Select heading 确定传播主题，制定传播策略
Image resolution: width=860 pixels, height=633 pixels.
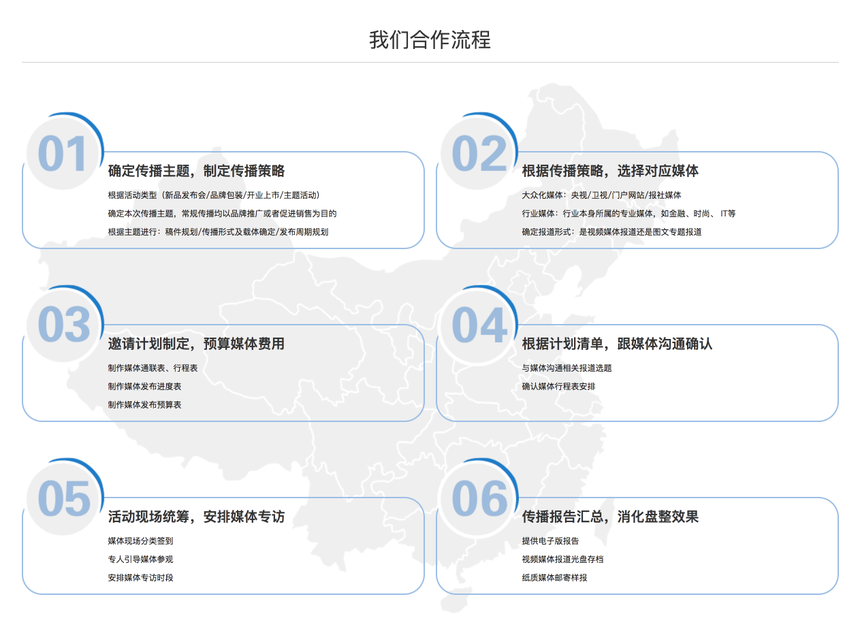(x=196, y=171)
